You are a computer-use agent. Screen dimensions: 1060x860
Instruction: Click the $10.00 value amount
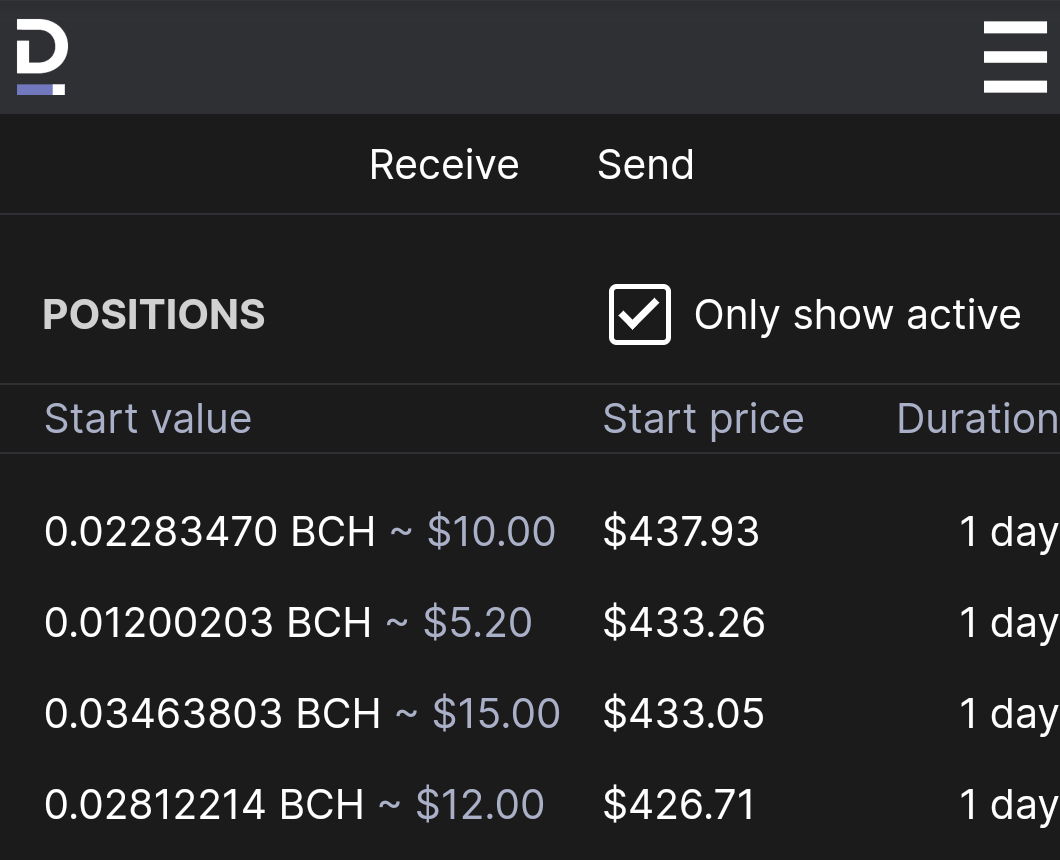pos(491,531)
